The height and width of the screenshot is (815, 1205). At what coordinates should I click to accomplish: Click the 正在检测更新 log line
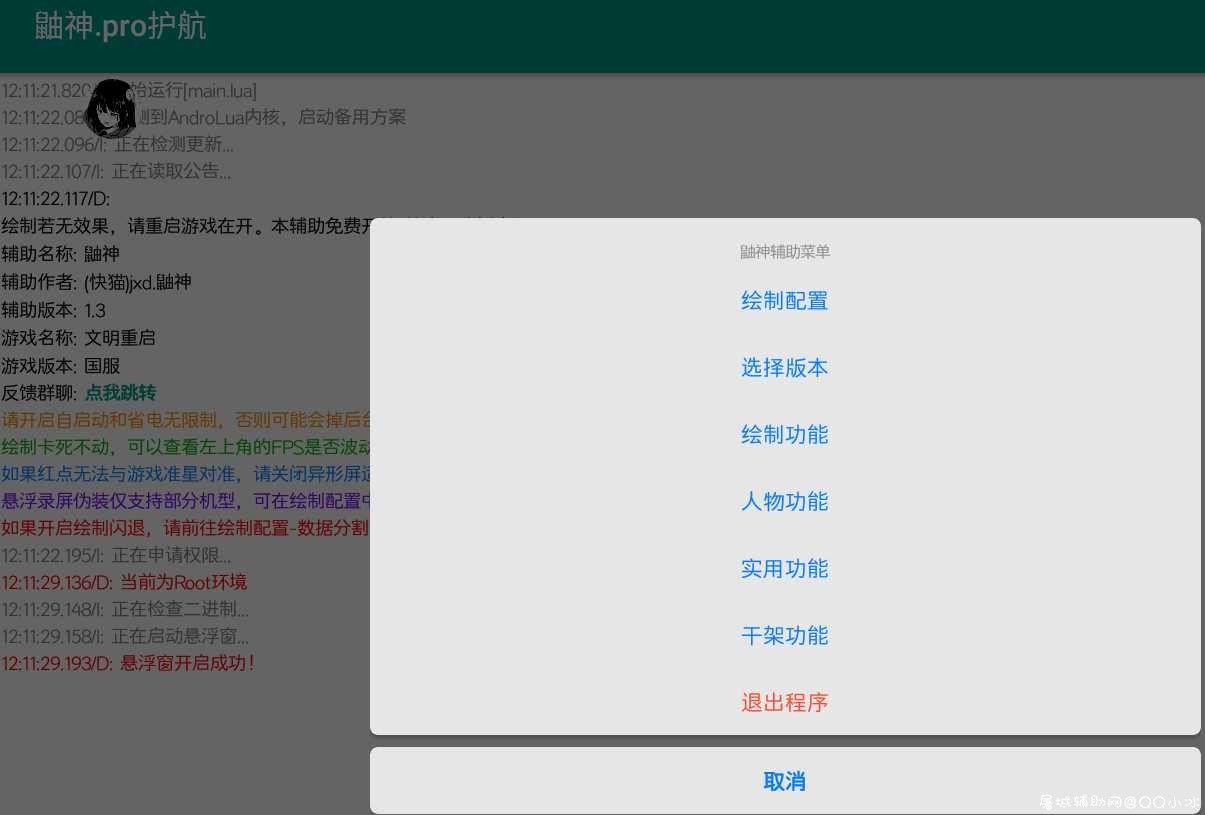118,144
